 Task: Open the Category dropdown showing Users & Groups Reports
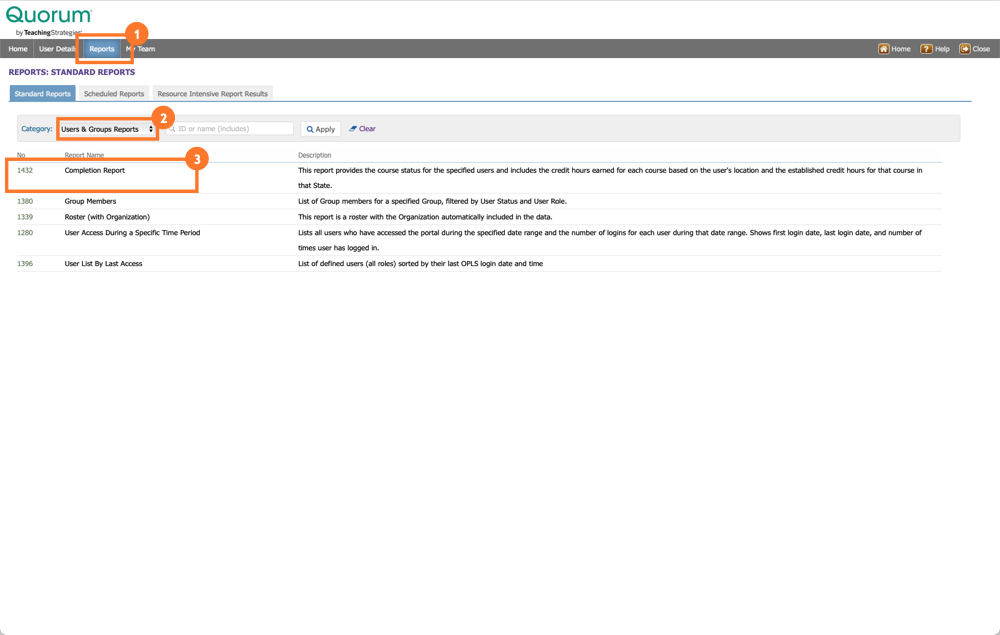tap(107, 128)
